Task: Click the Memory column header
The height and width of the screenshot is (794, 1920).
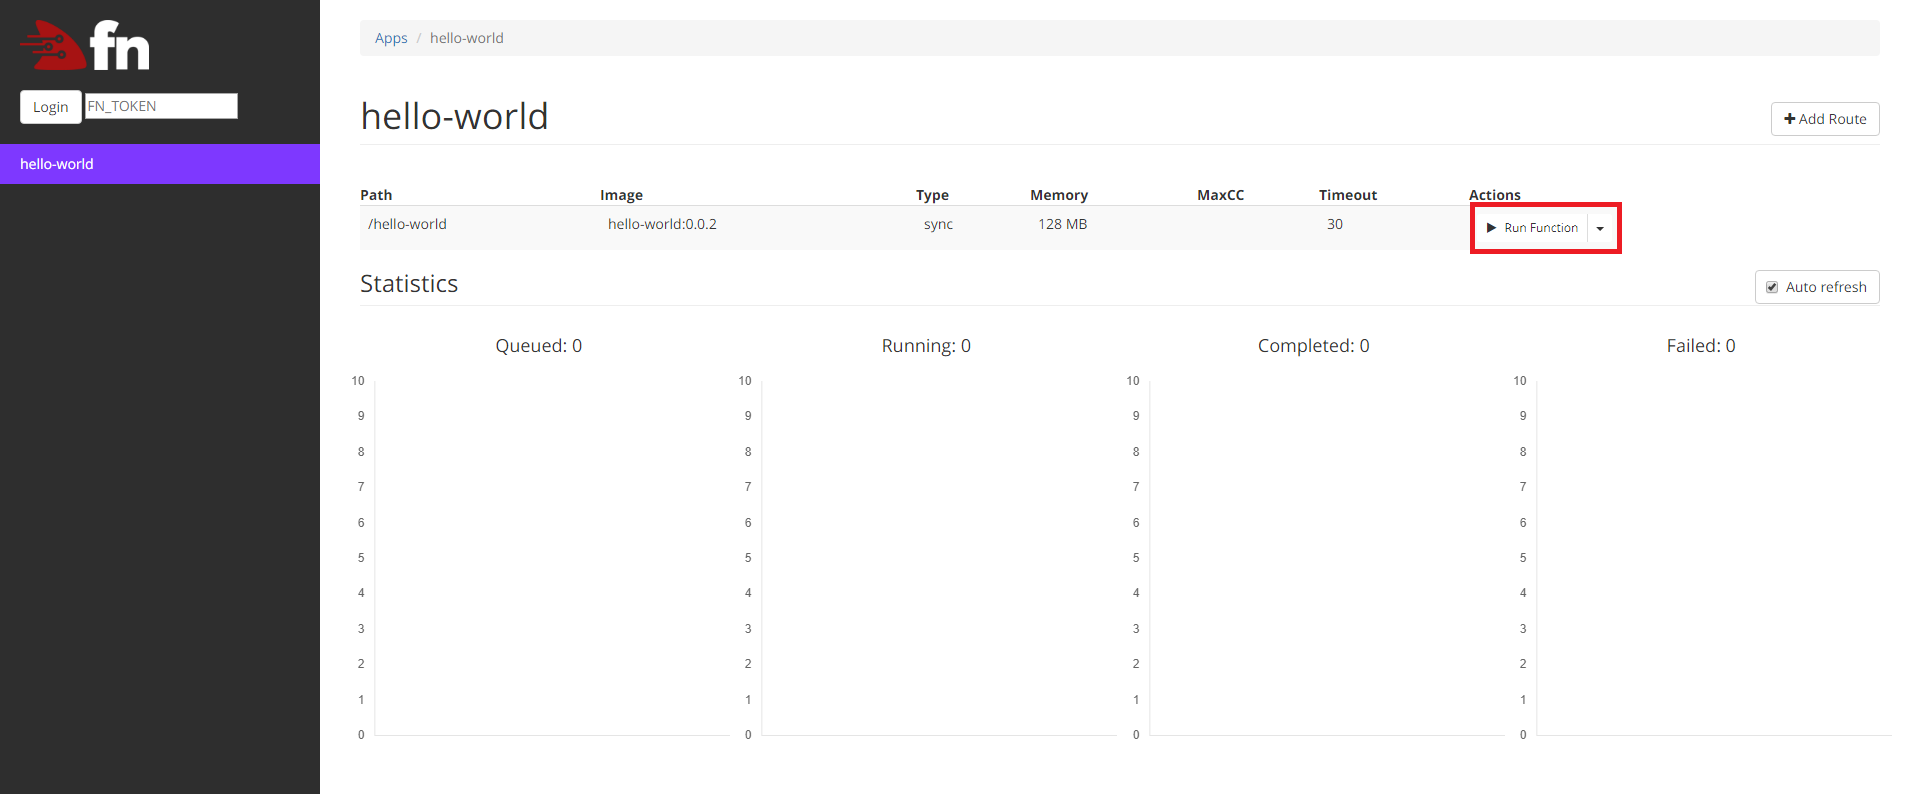Action: (1059, 195)
